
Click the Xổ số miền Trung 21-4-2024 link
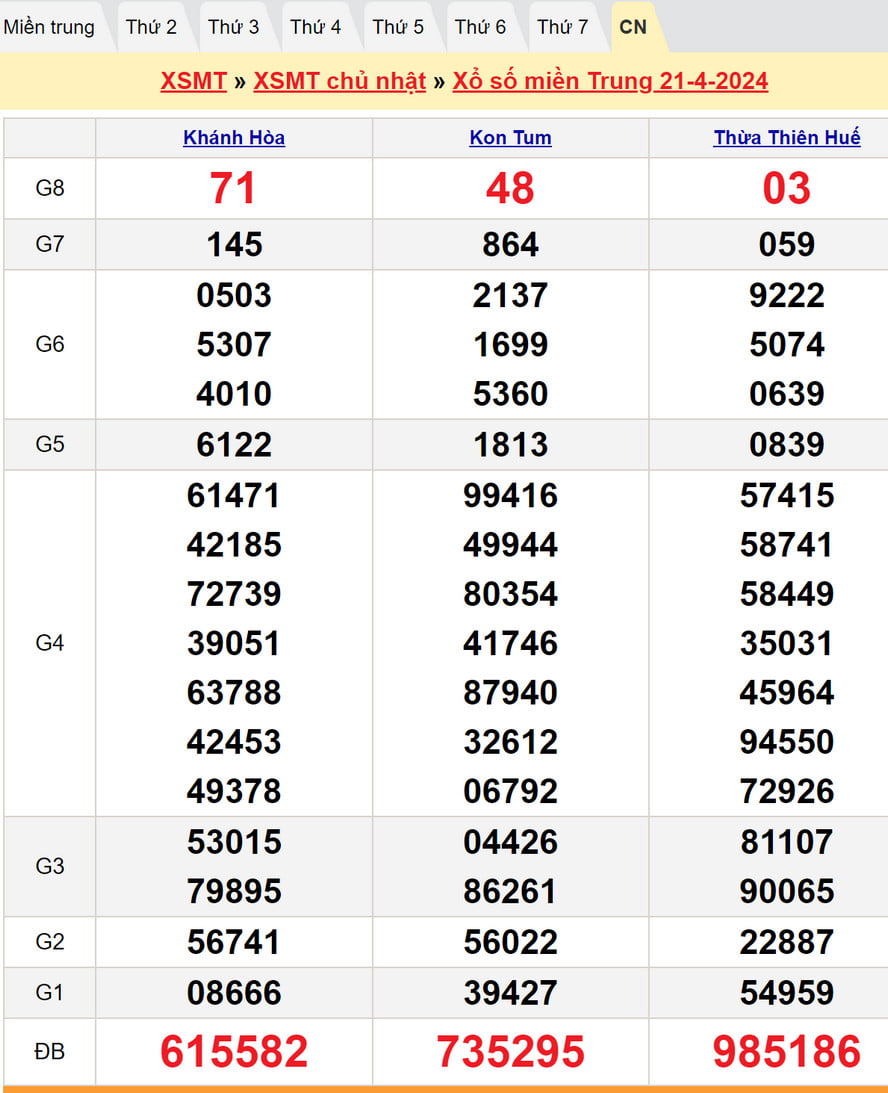610,81
